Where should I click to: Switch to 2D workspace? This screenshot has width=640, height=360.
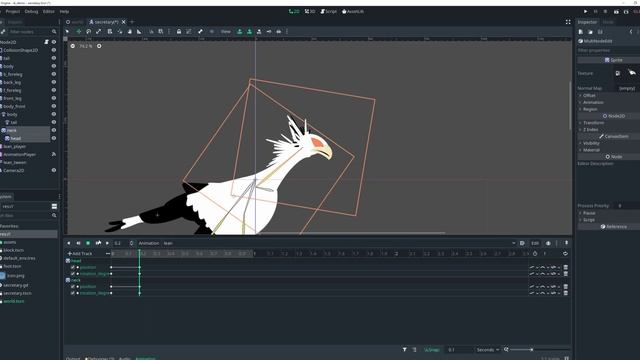pos(294,11)
